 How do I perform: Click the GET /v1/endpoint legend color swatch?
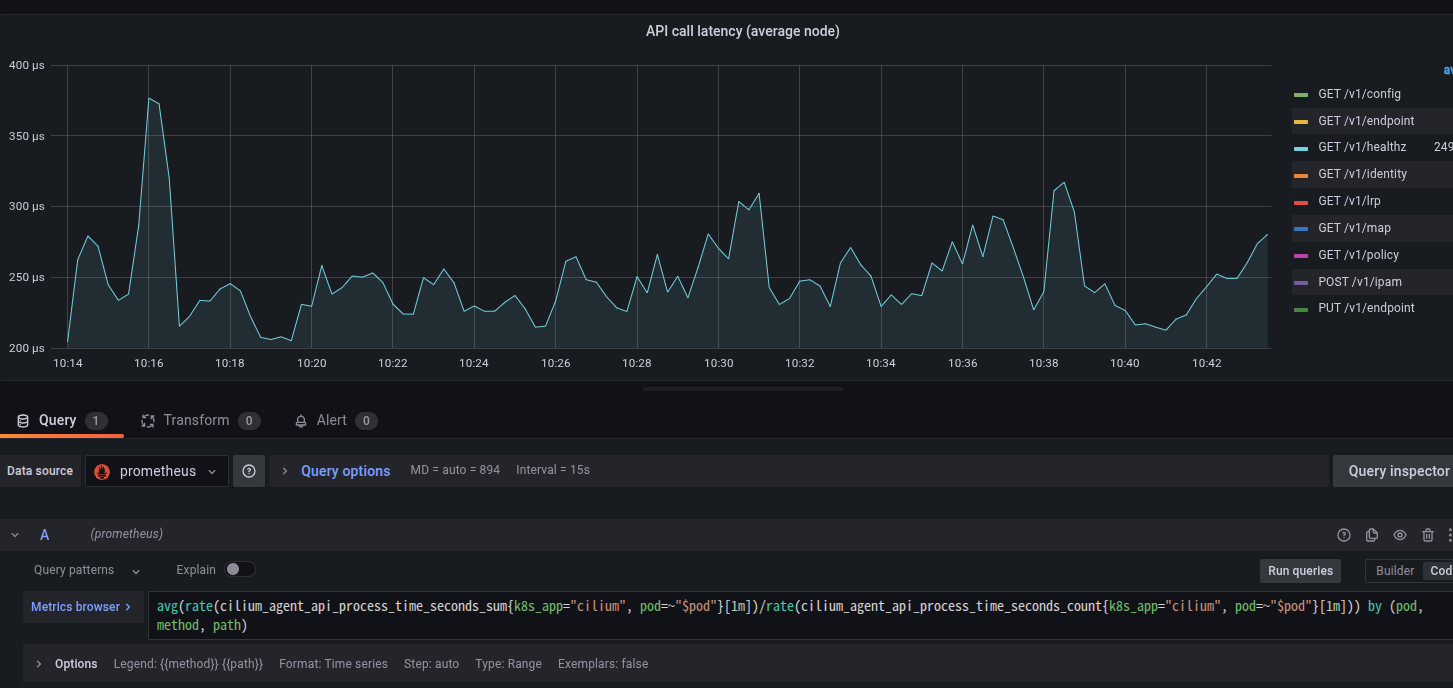coord(1301,121)
